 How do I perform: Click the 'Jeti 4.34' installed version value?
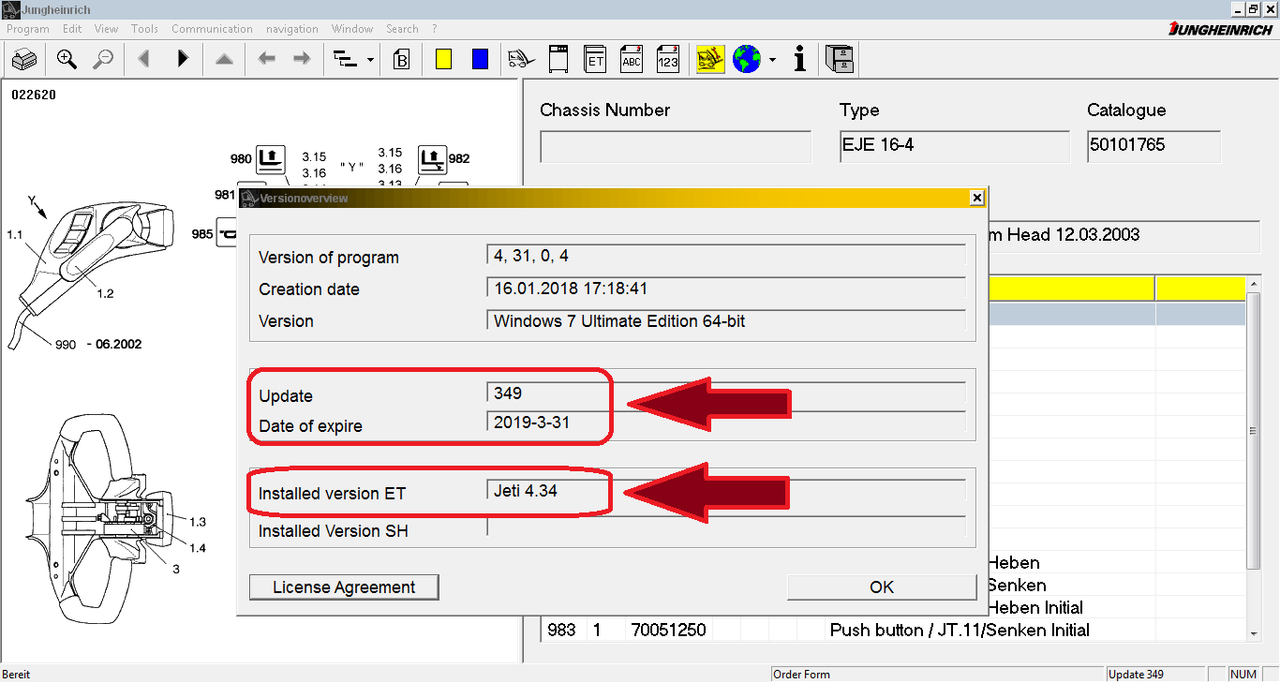tap(526, 490)
